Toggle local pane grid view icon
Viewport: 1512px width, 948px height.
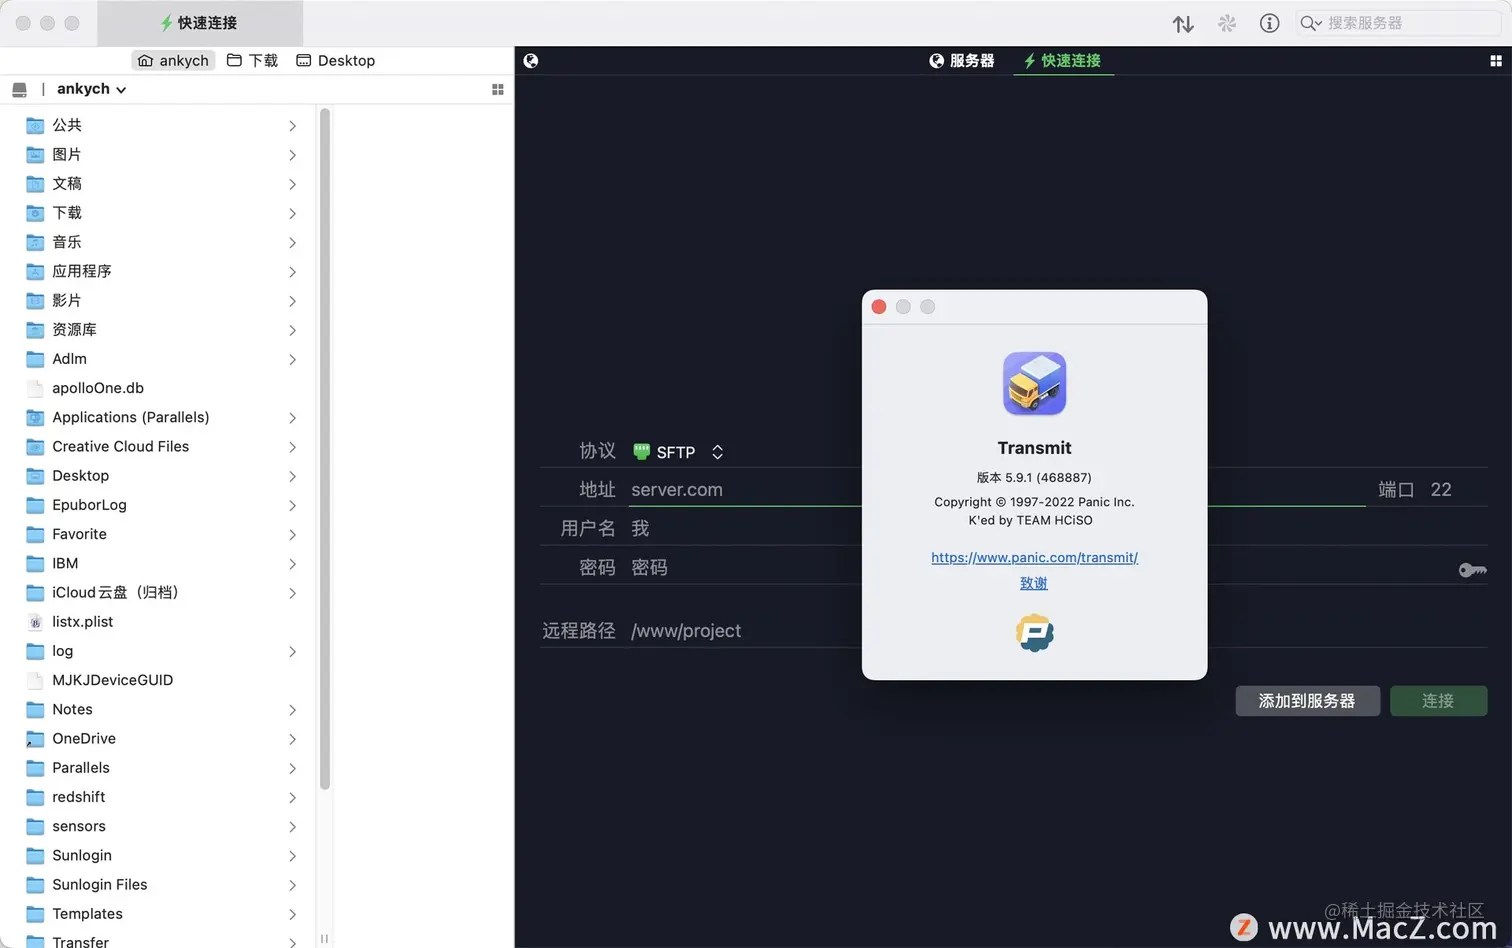[498, 89]
